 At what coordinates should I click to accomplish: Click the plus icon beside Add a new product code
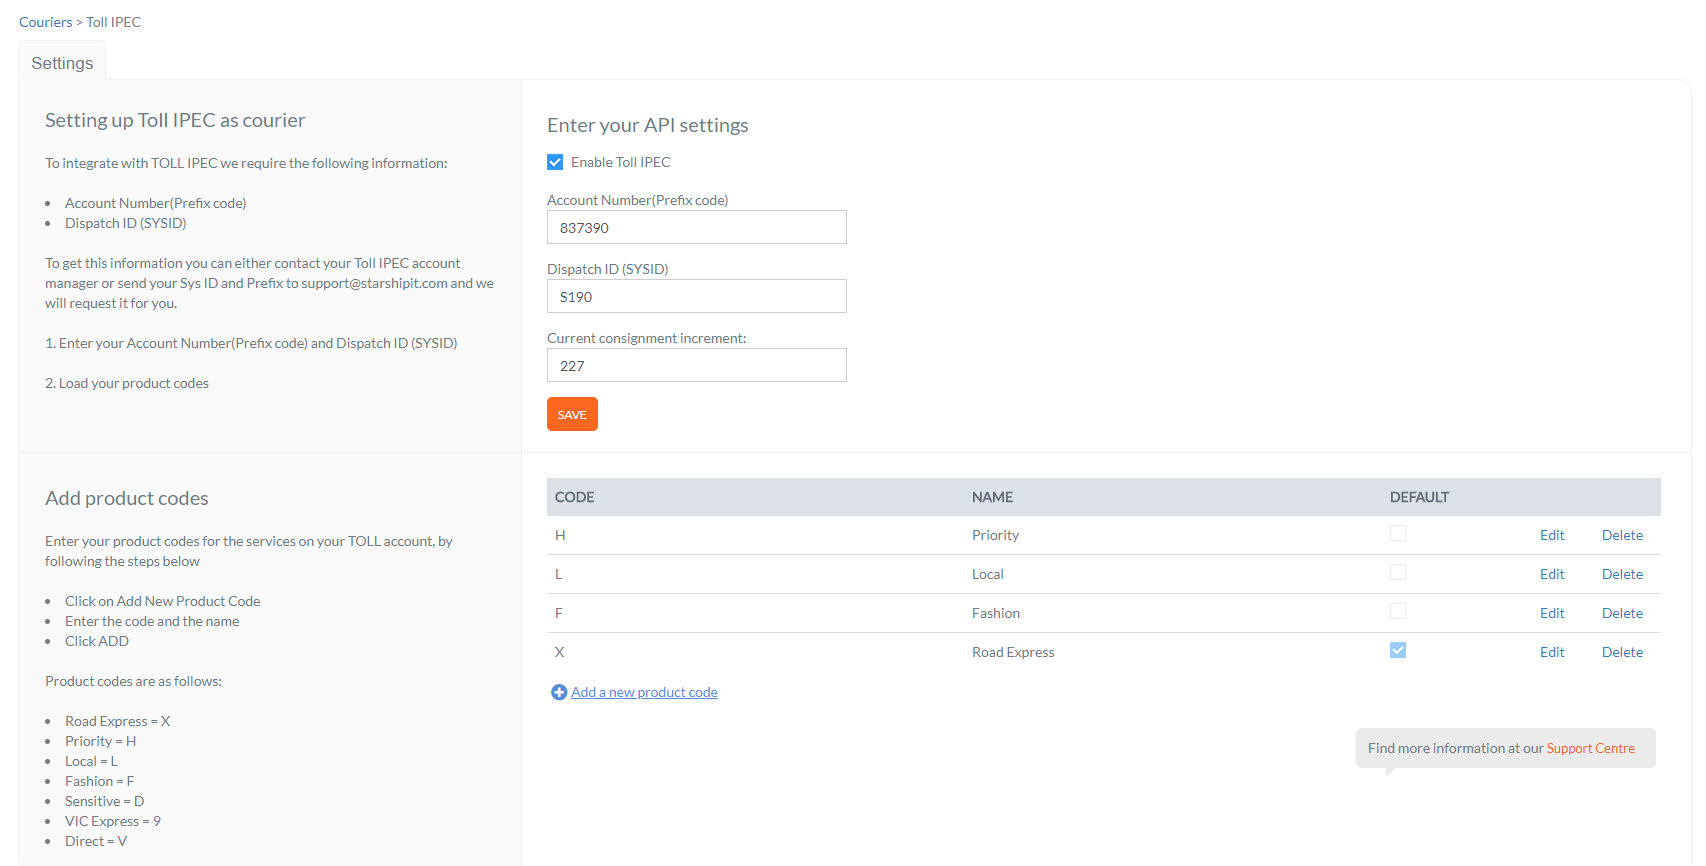[559, 692]
